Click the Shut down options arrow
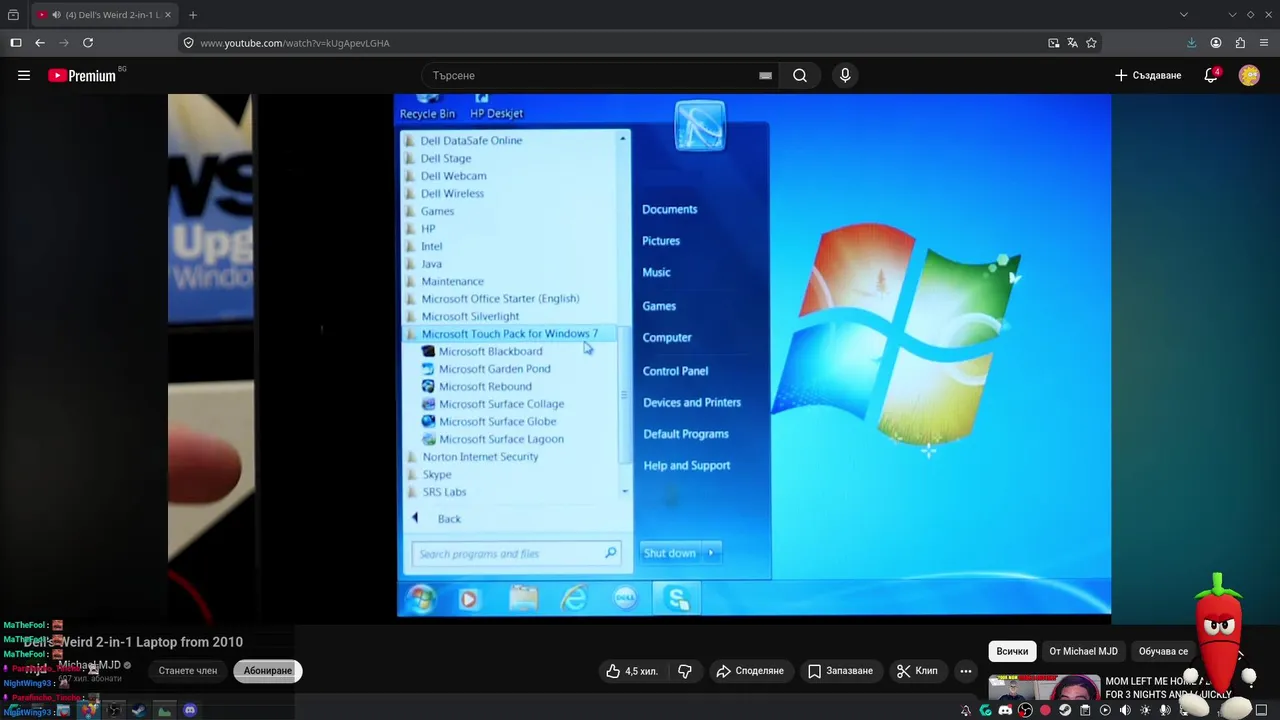The width and height of the screenshot is (1280, 720). (711, 553)
